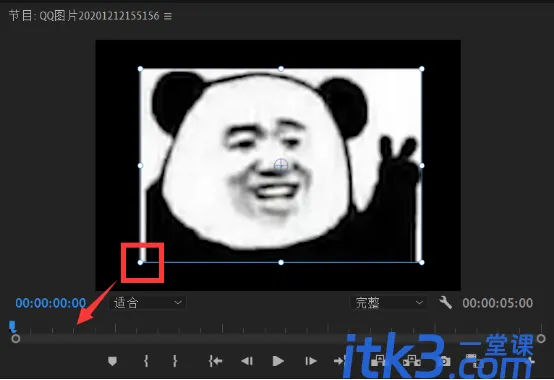Screen dimensions: 554x380
Task: Step forward one frame
Action: (x=311, y=361)
